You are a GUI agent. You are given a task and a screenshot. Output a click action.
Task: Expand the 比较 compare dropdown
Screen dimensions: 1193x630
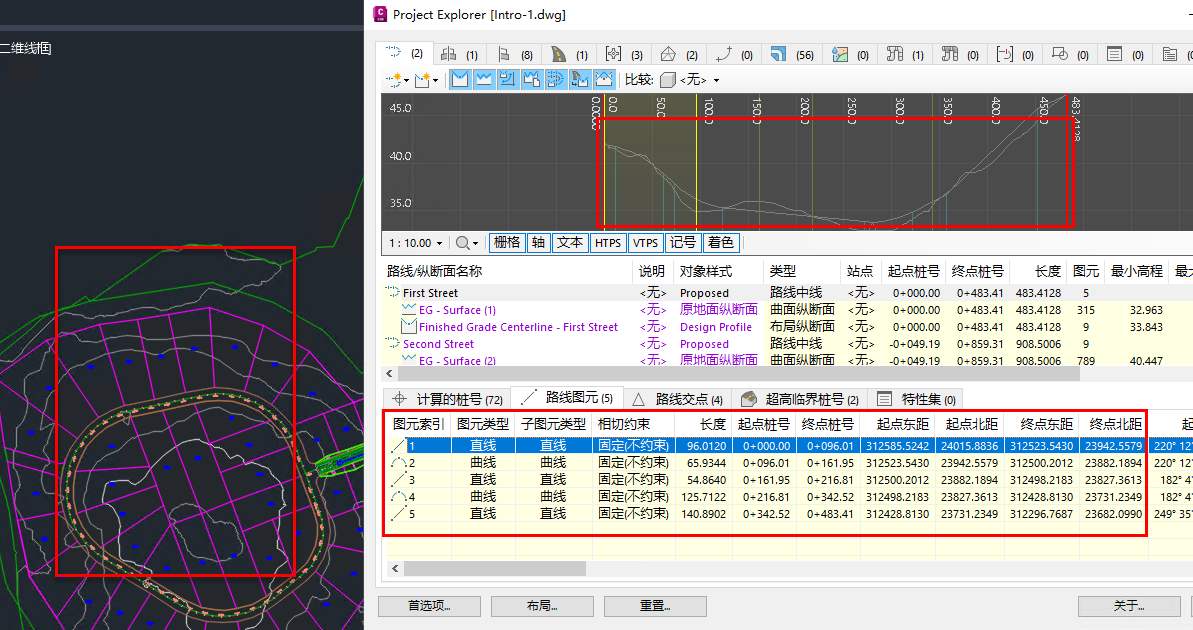pyautogui.click(x=716, y=80)
